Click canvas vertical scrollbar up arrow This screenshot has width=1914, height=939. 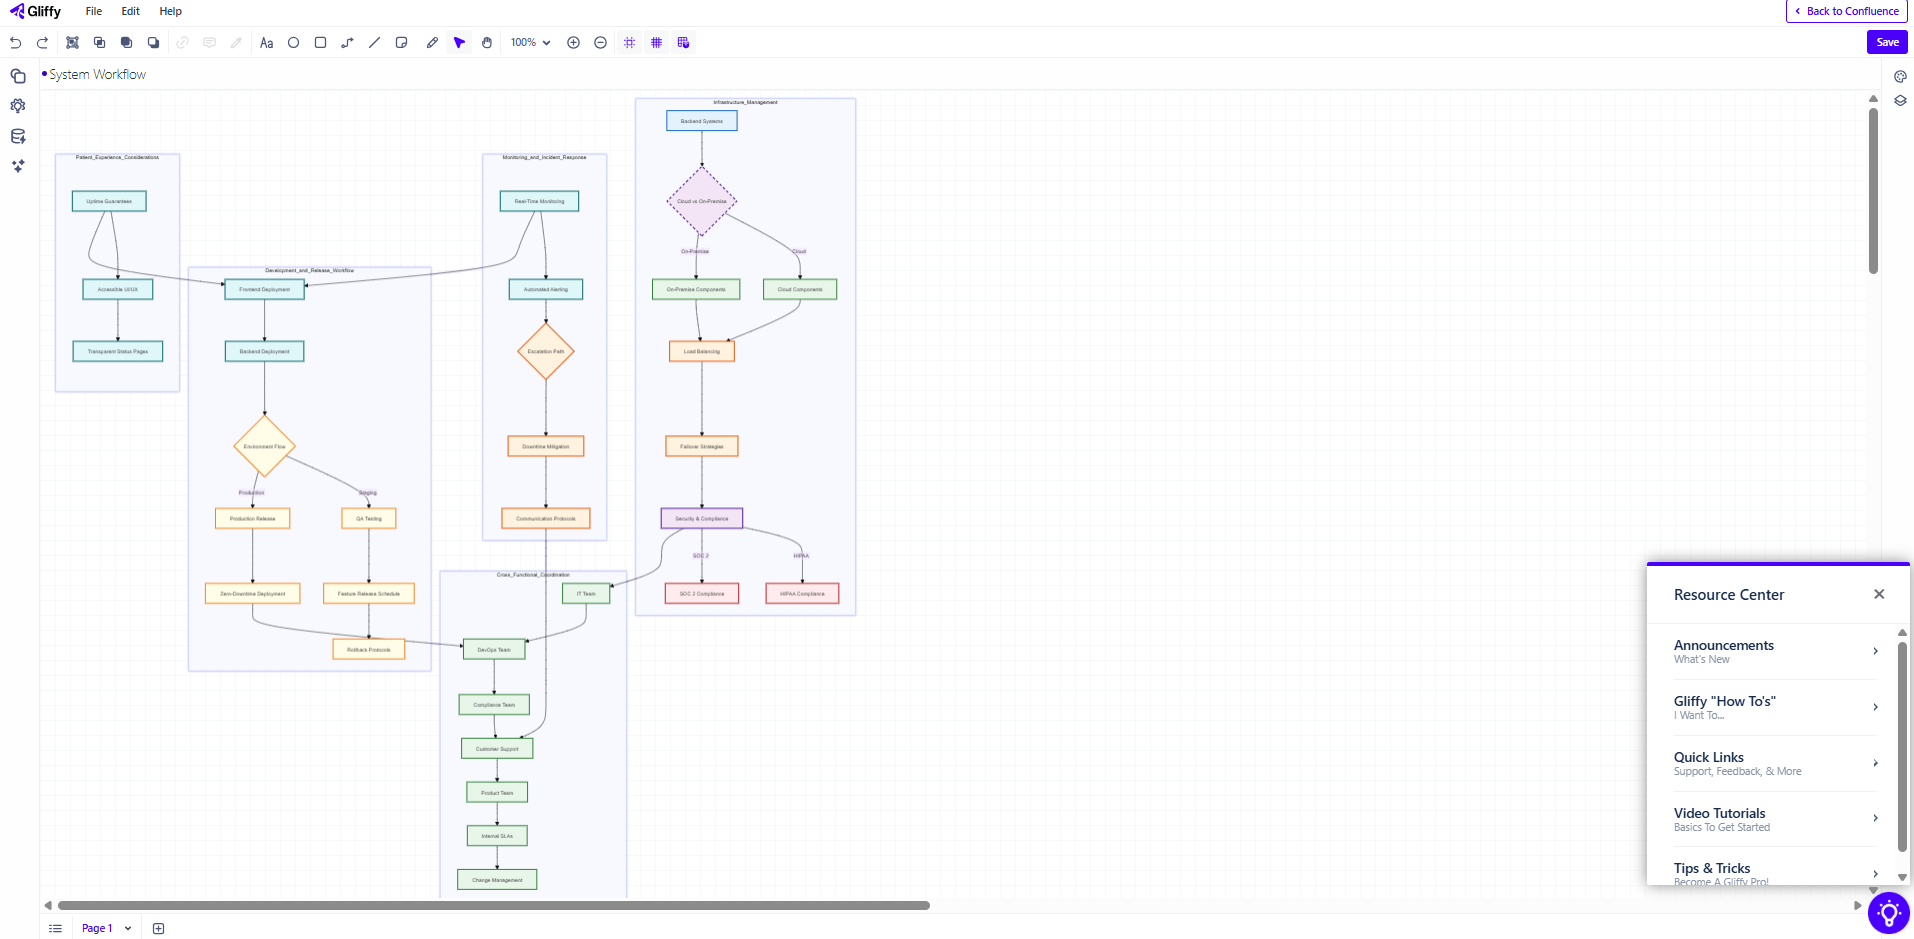coord(1873,98)
